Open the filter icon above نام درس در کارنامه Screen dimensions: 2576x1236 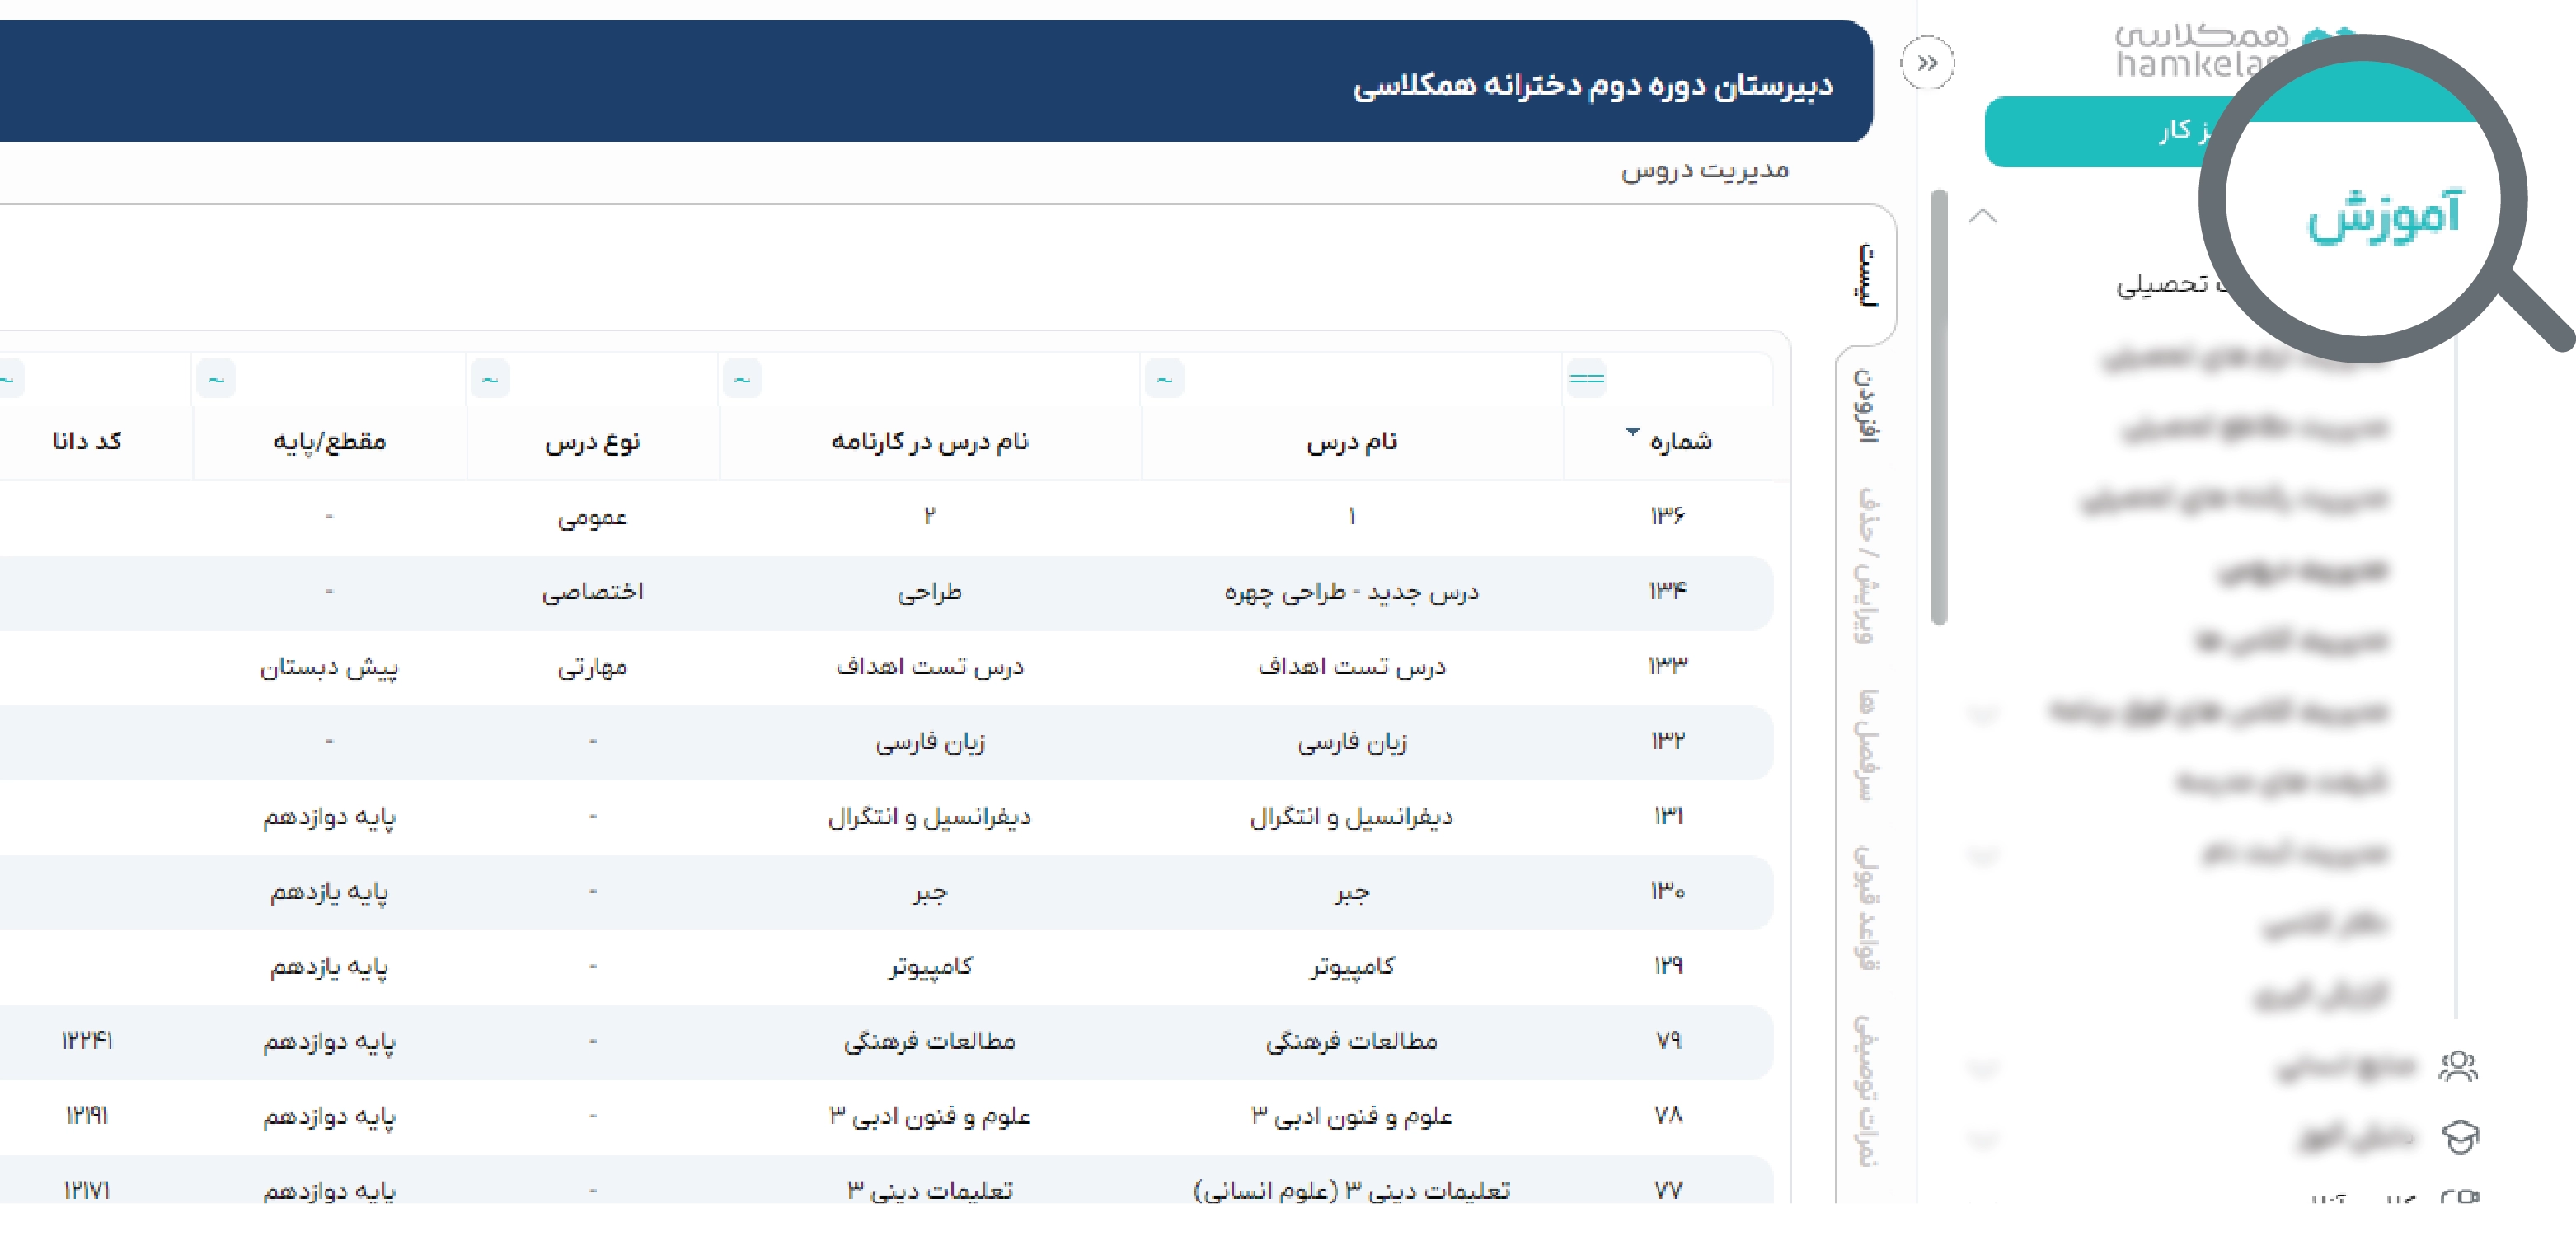tap(742, 378)
